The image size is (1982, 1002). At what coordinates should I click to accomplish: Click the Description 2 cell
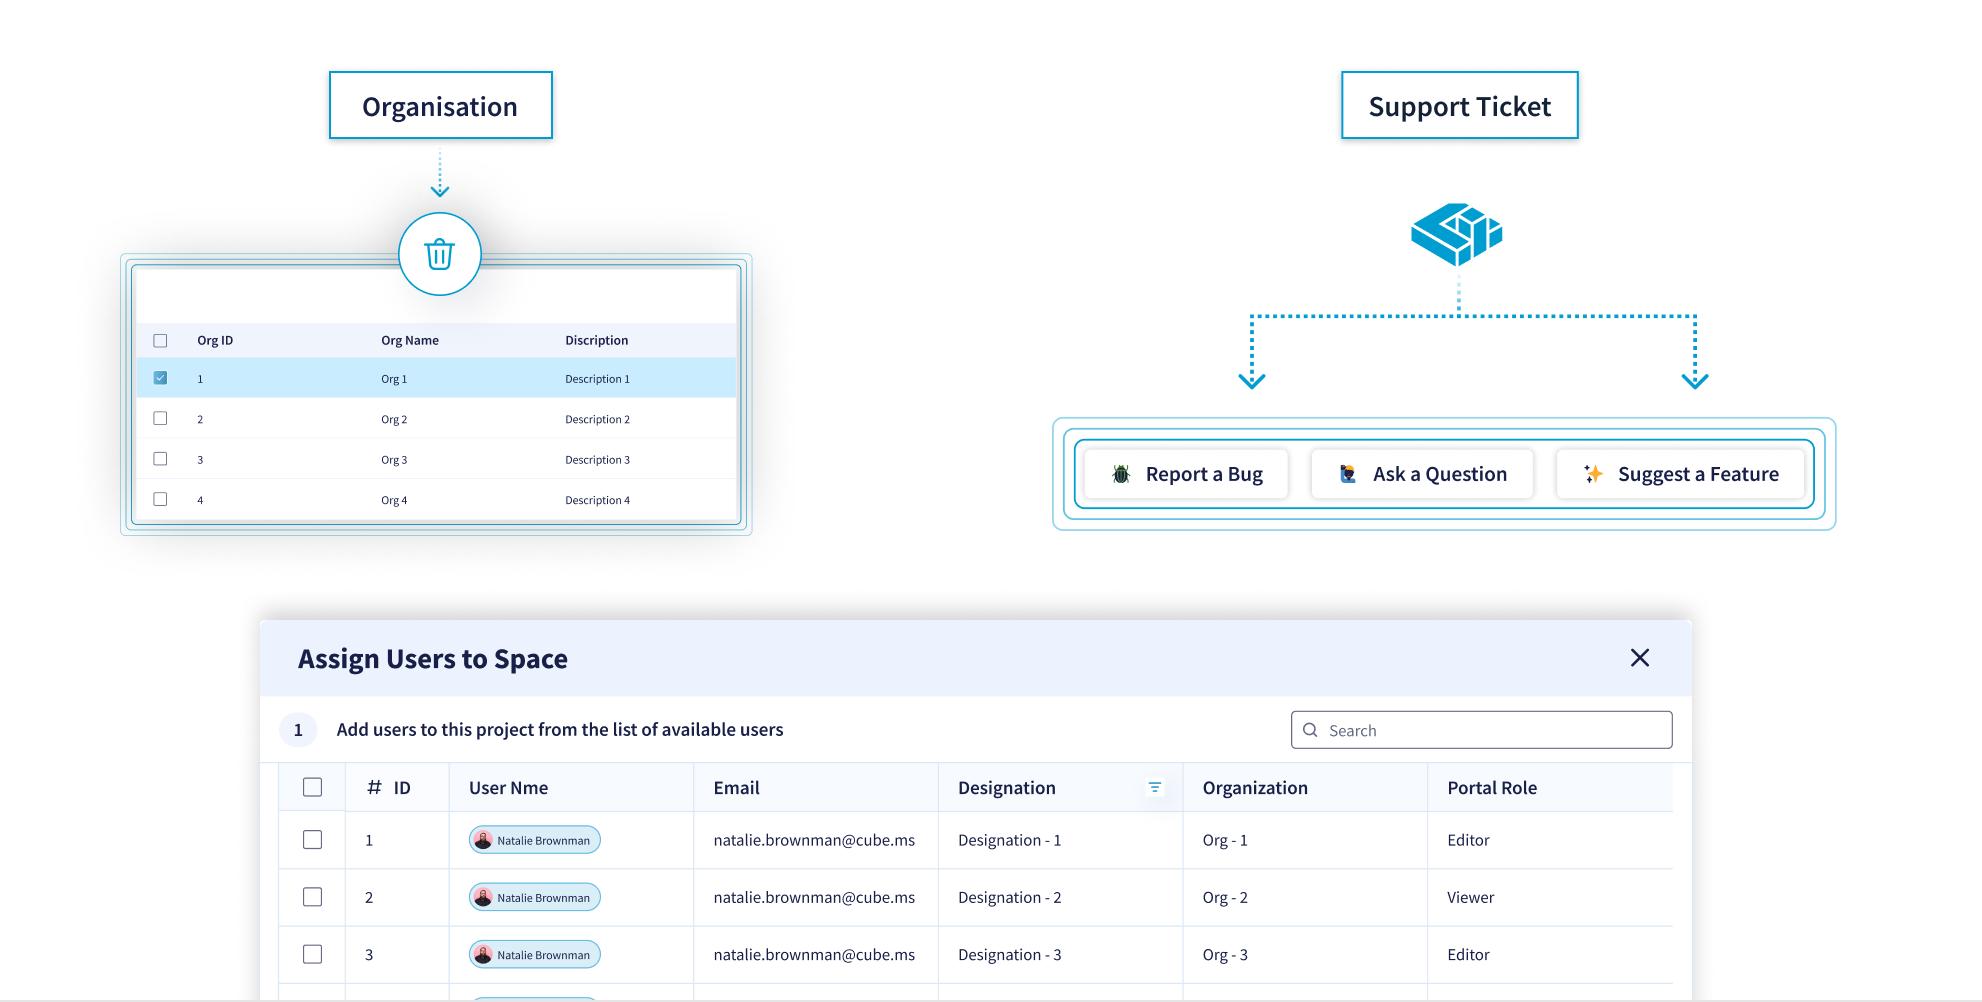[597, 419]
